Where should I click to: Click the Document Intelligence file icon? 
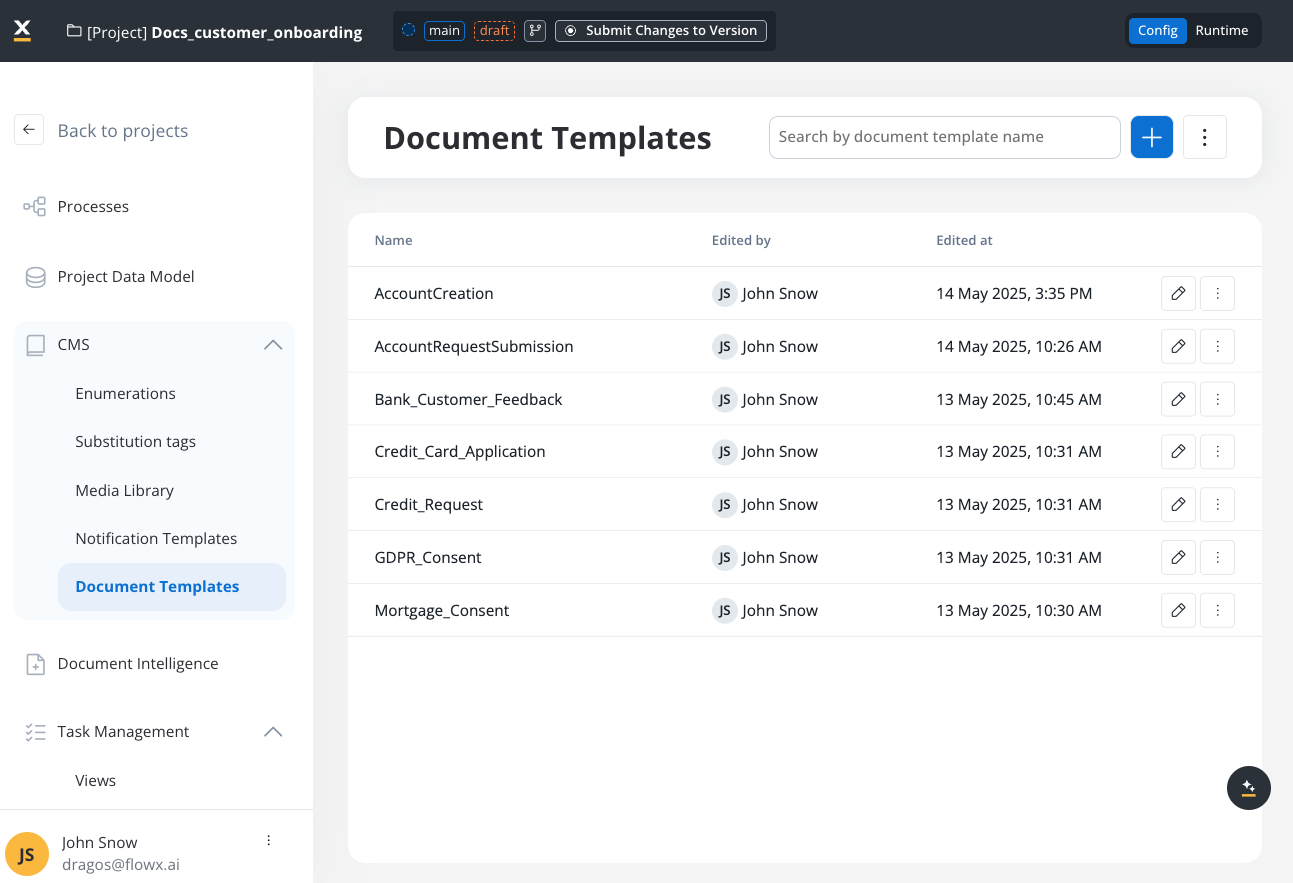pos(35,664)
